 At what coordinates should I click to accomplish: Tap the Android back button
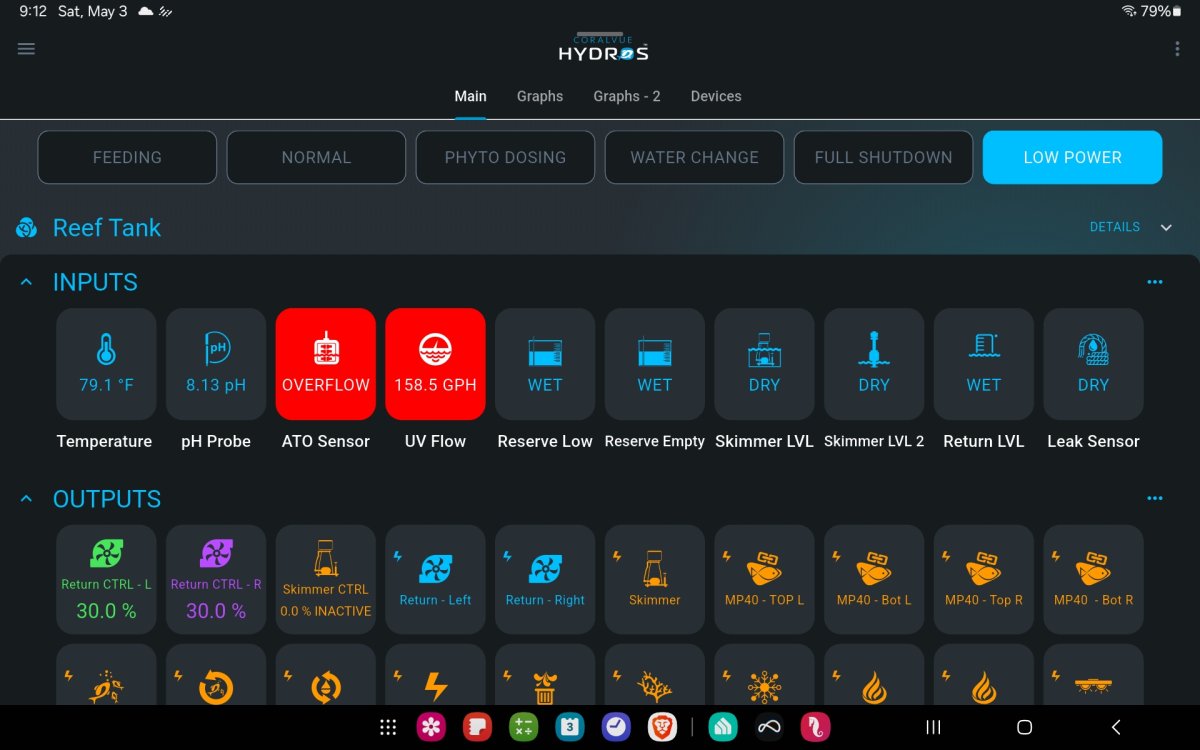point(1116,728)
